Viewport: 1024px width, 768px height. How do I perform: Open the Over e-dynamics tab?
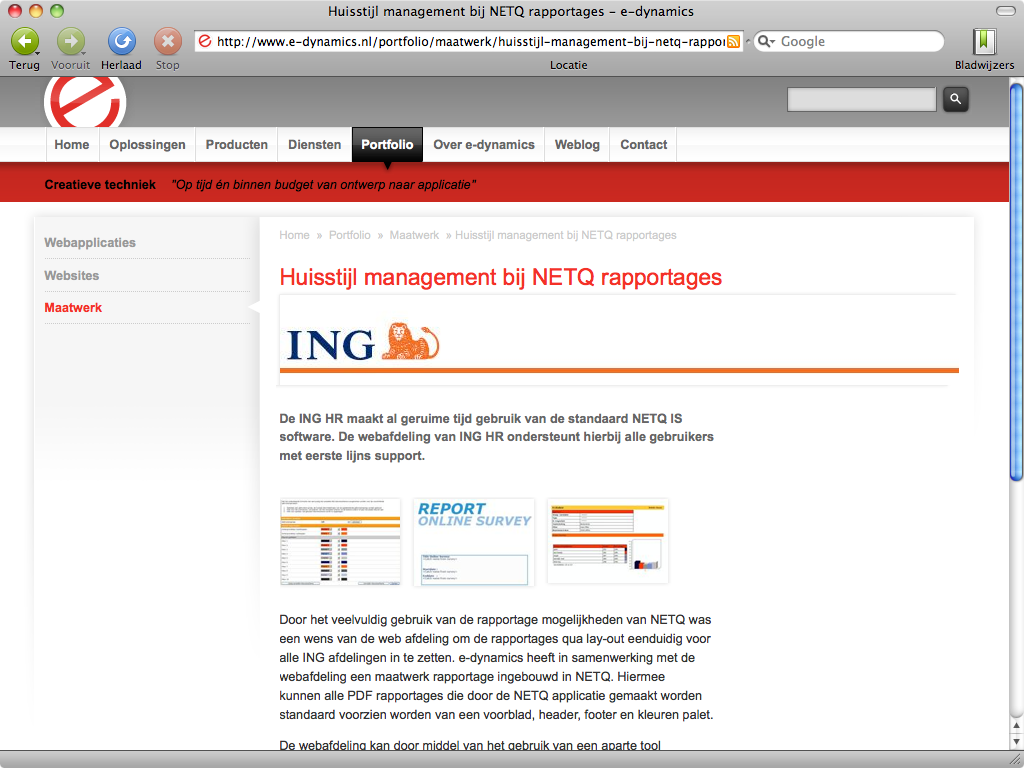pos(484,144)
